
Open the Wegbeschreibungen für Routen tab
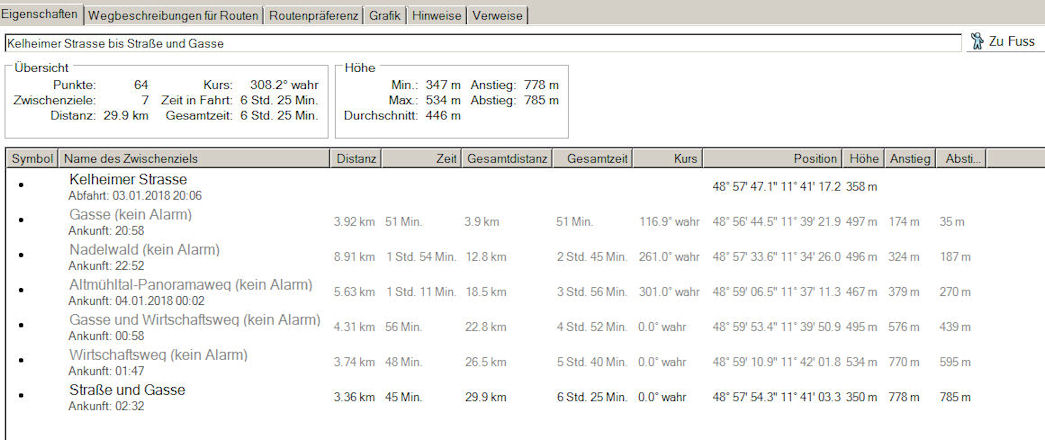coord(174,15)
